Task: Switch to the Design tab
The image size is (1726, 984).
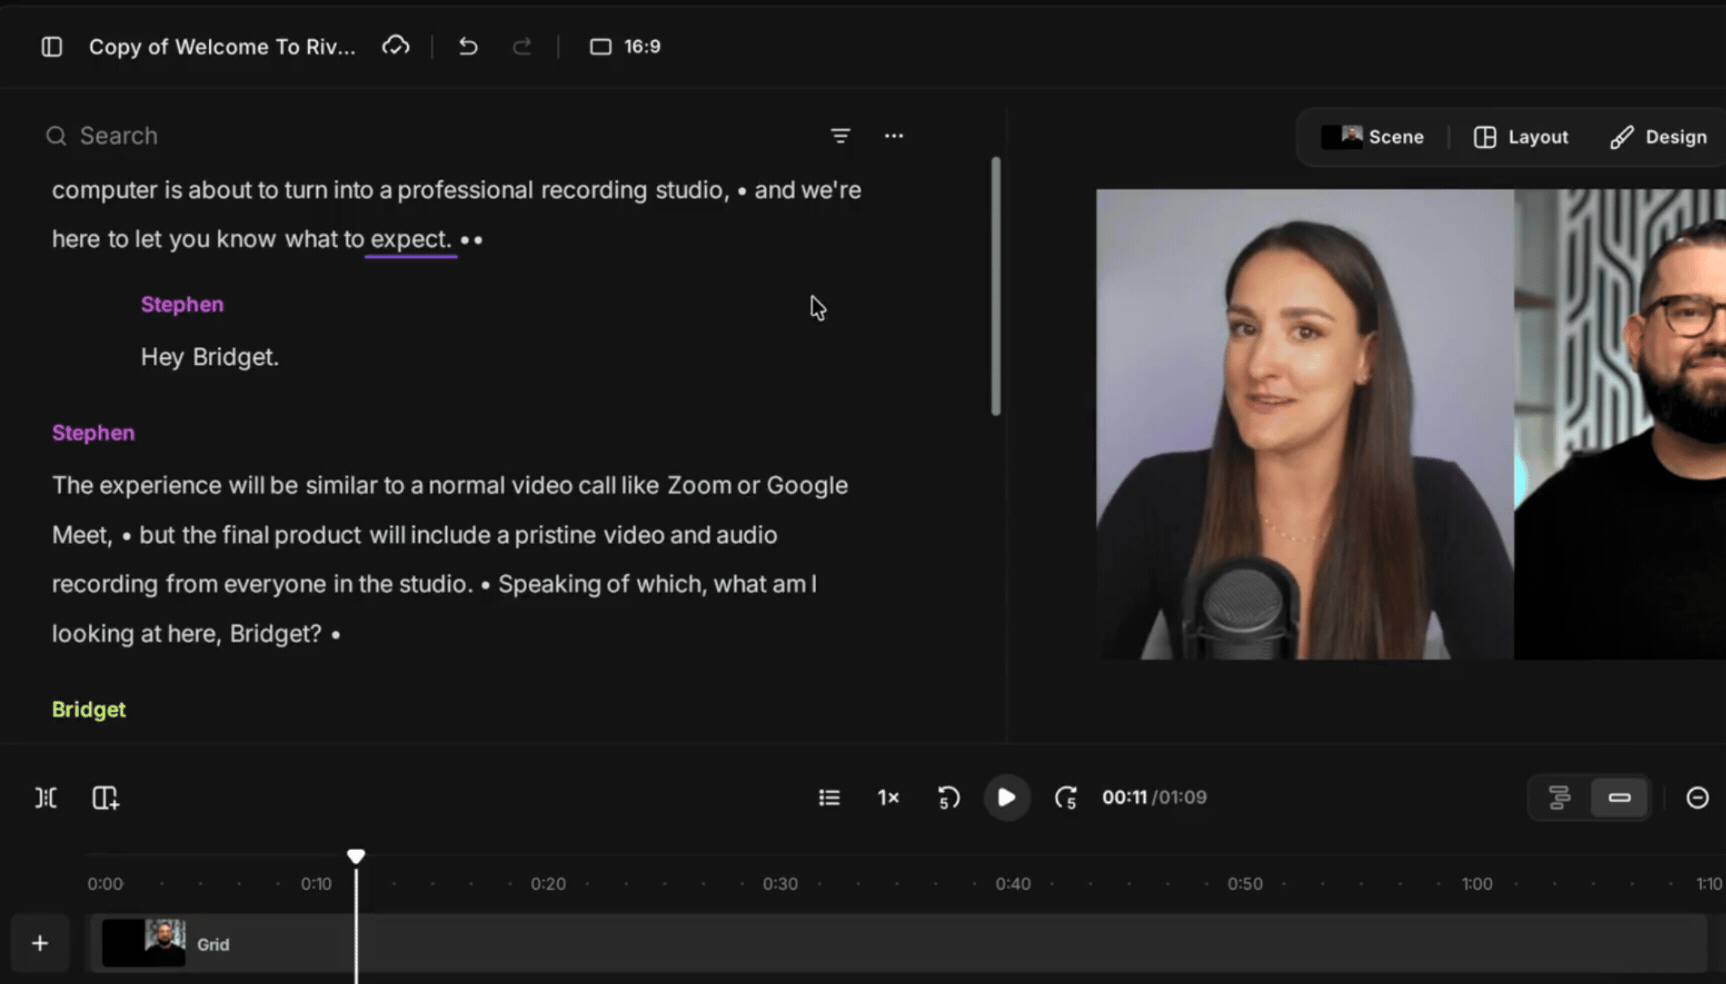Action: (x=1659, y=137)
